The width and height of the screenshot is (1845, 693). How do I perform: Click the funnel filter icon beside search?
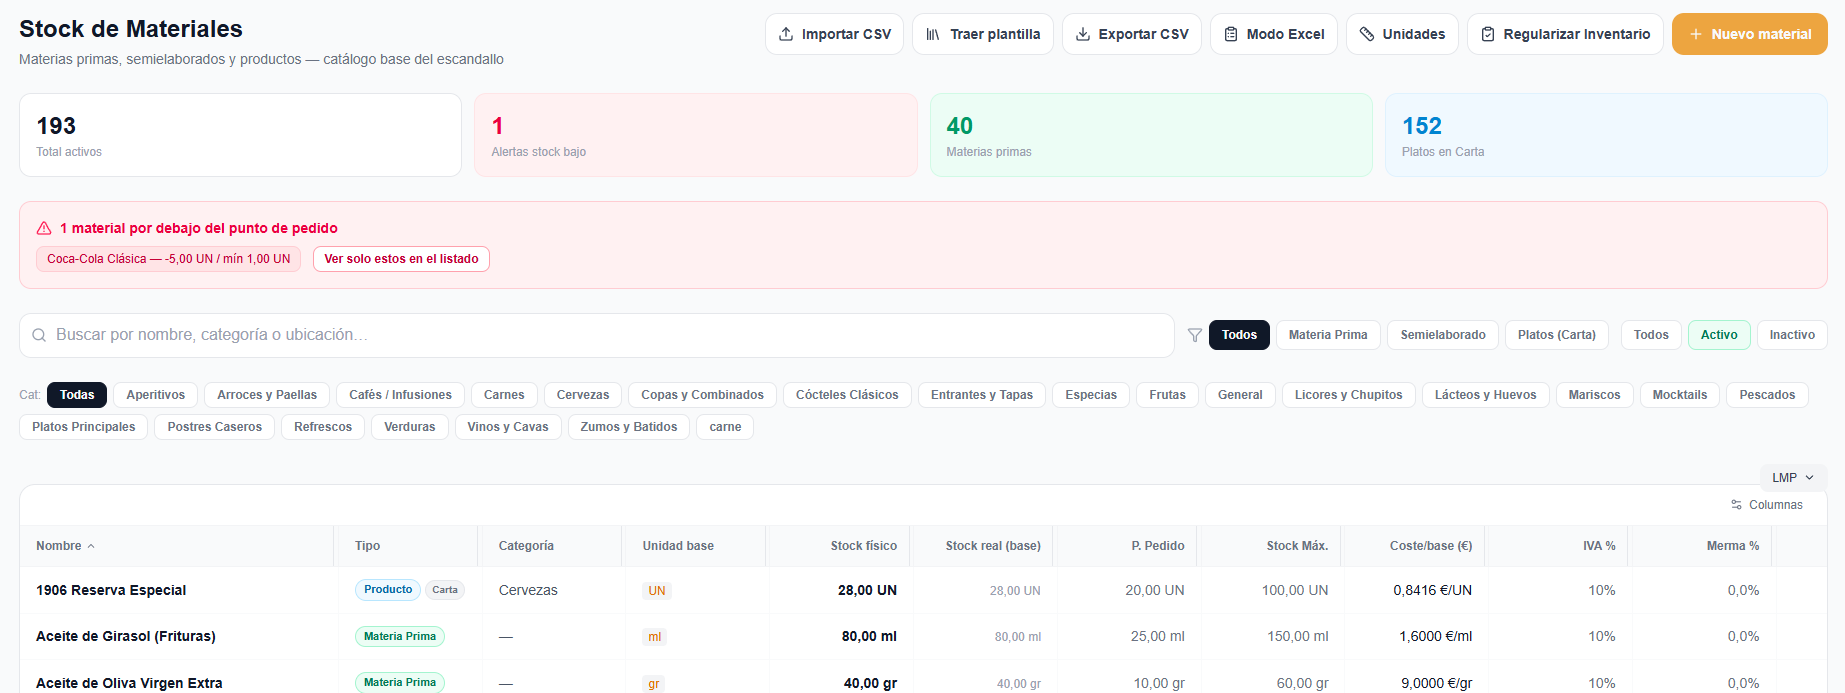pyautogui.click(x=1194, y=335)
